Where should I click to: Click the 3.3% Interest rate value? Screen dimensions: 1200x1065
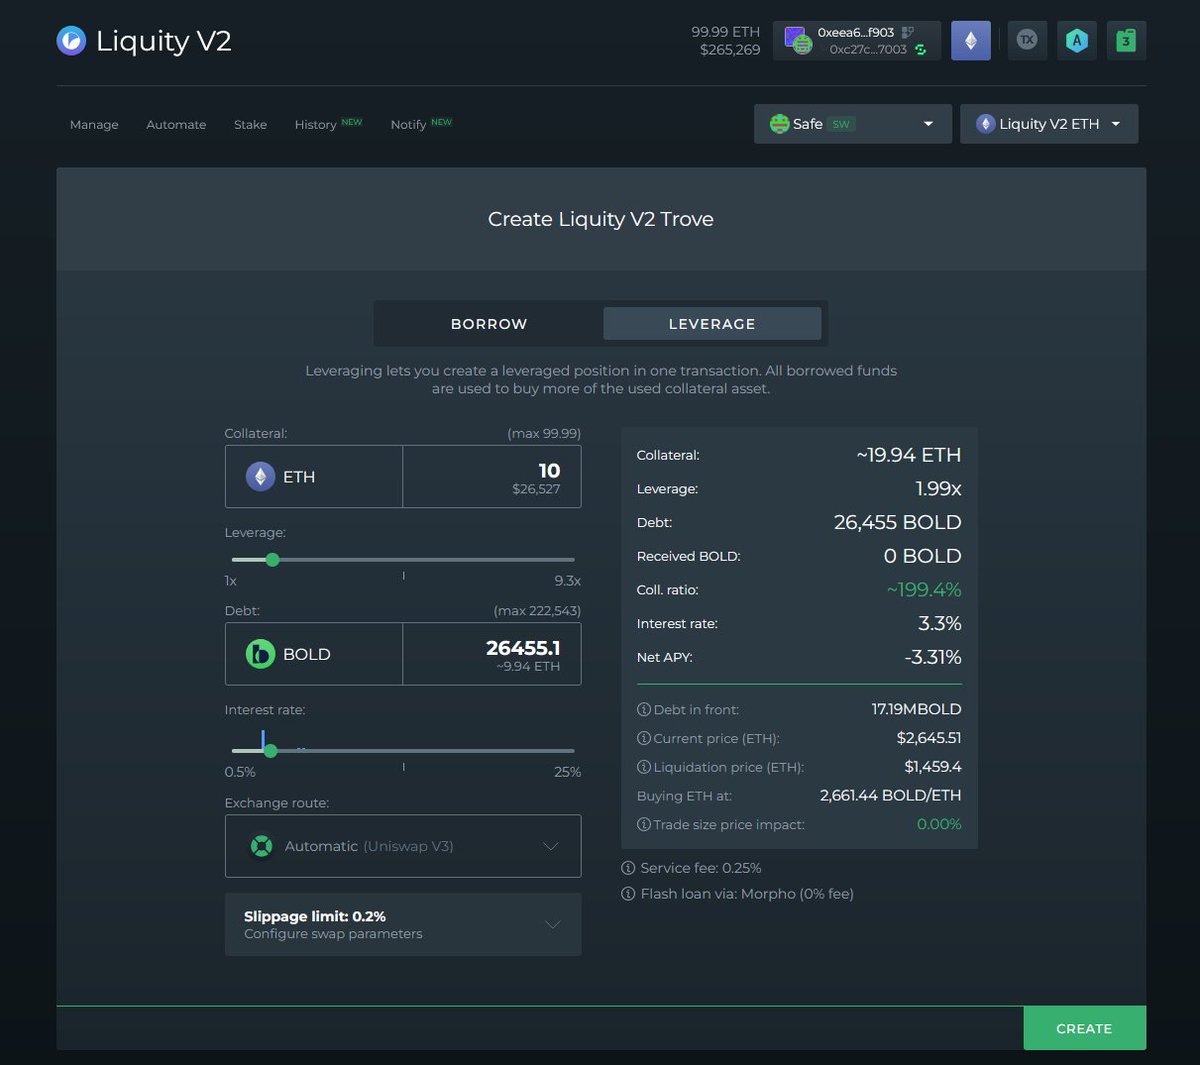pyautogui.click(x=940, y=624)
